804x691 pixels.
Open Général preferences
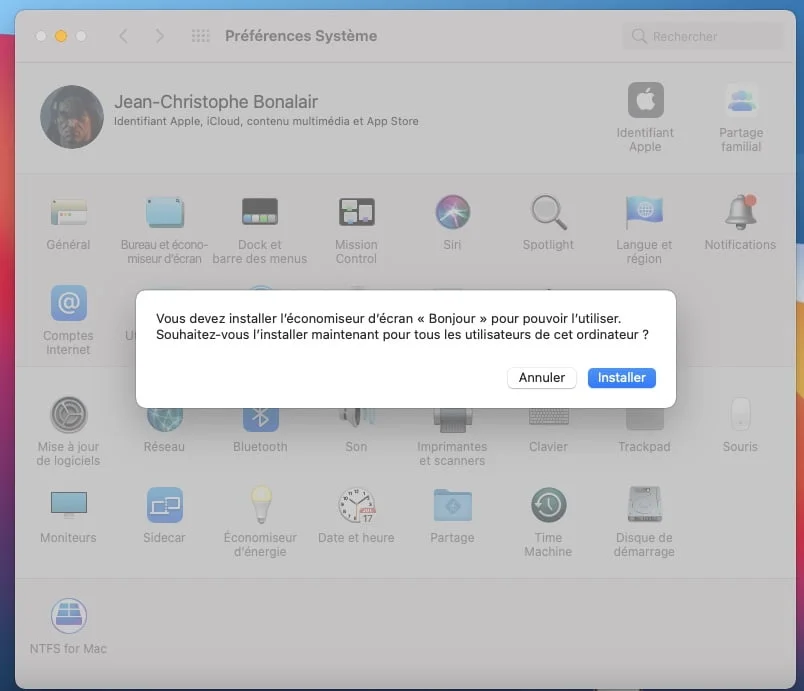click(68, 213)
